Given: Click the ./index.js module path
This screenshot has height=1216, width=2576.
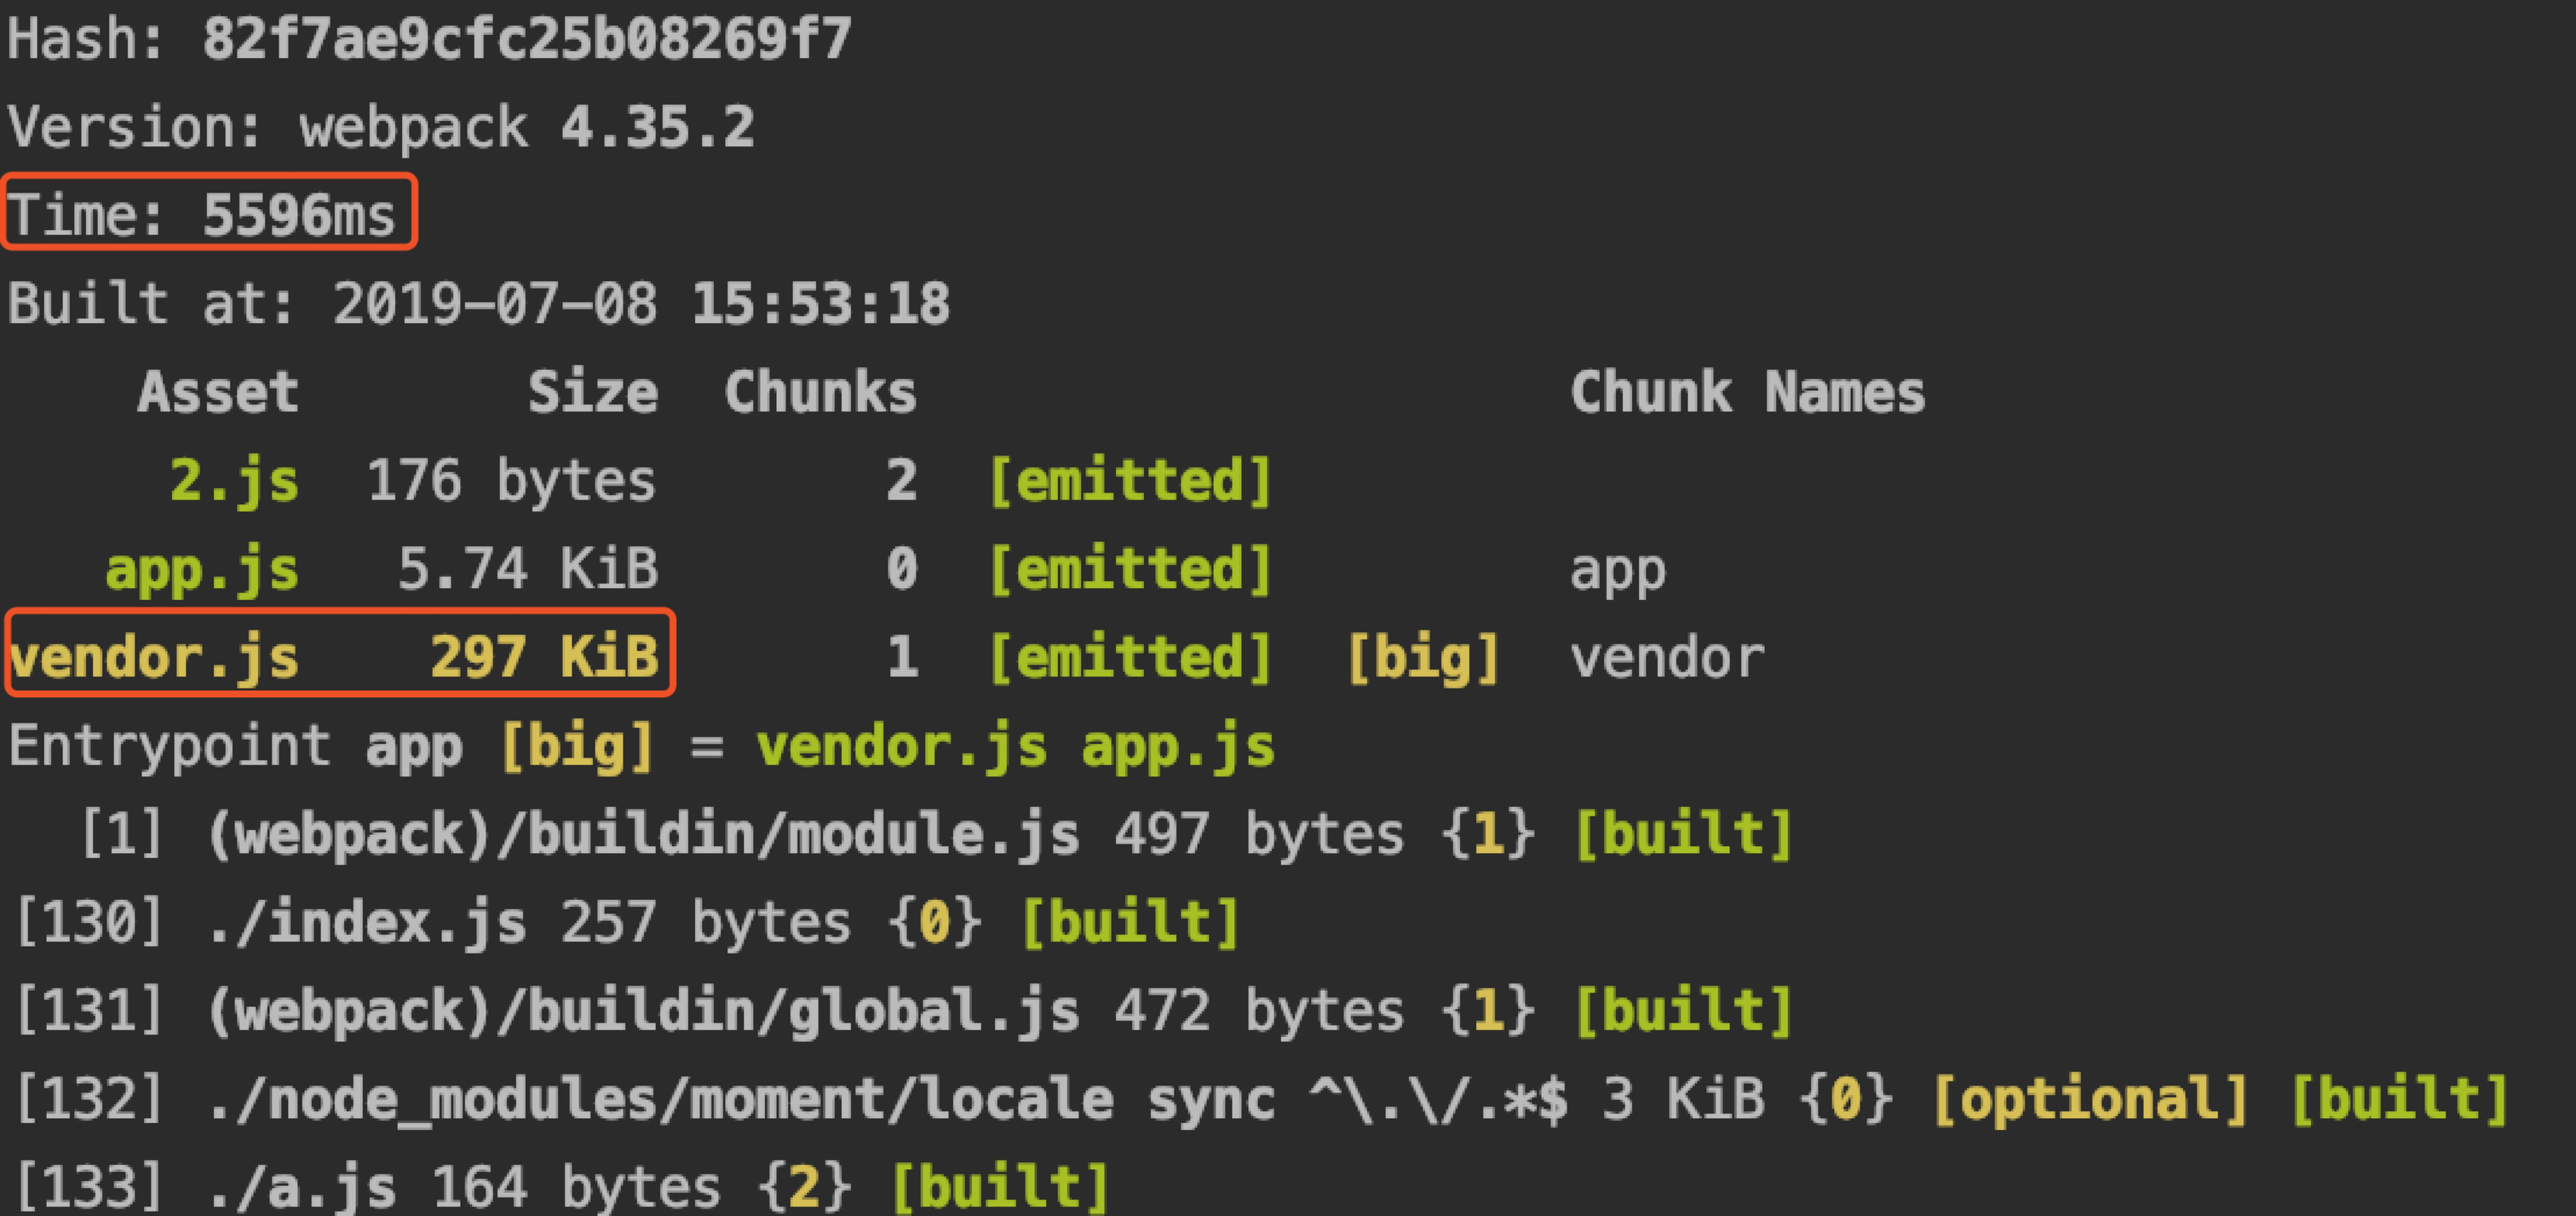Looking at the screenshot, I should pos(366,922).
